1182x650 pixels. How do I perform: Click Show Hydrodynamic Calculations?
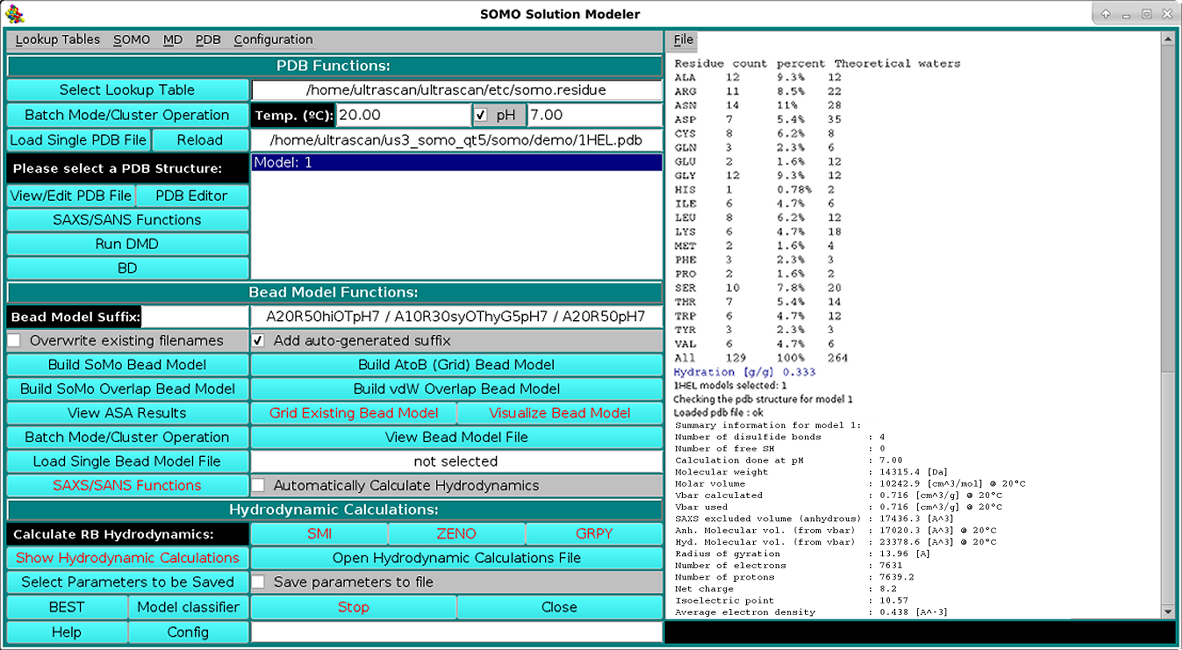tap(127, 558)
